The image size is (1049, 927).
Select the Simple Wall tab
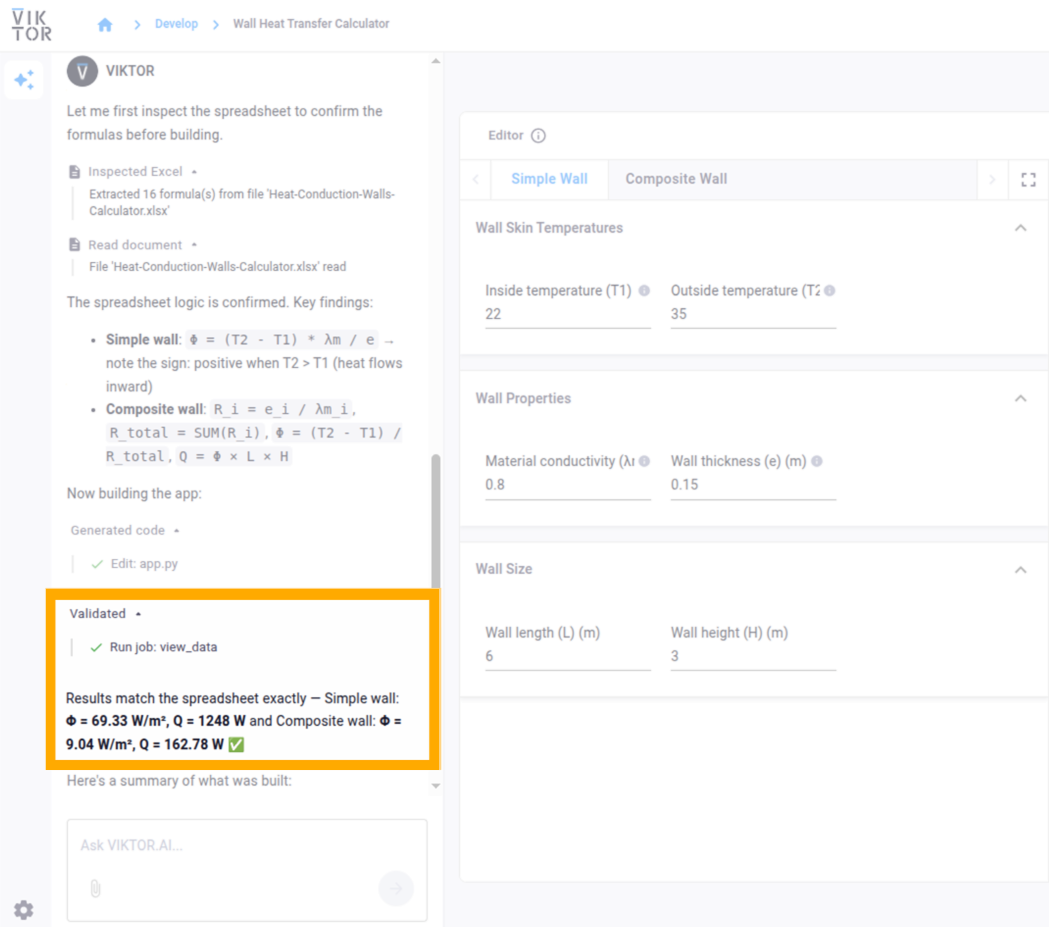[x=549, y=179]
